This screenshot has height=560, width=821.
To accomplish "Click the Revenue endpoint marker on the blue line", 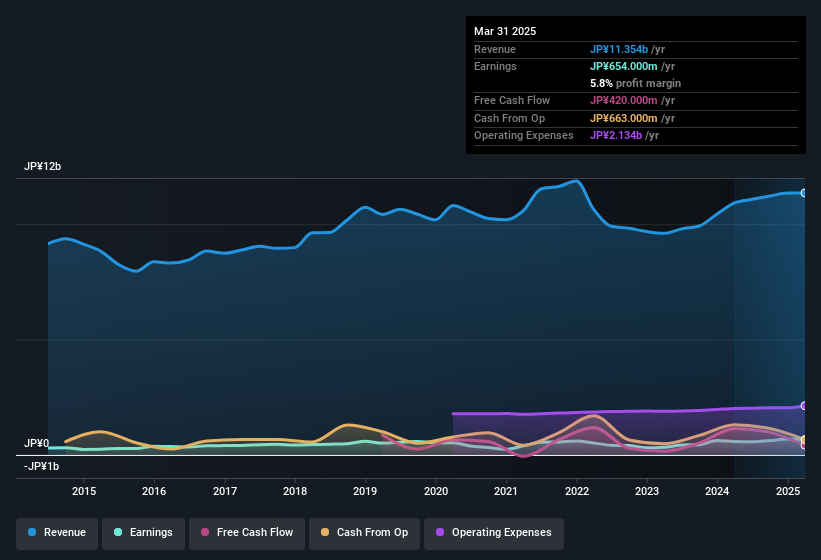I will (804, 193).
